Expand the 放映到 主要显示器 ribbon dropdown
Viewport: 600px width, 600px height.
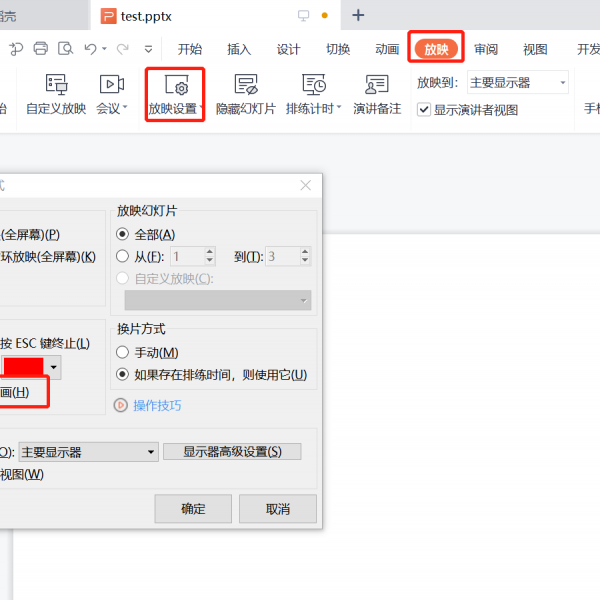pyautogui.click(x=518, y=83)
